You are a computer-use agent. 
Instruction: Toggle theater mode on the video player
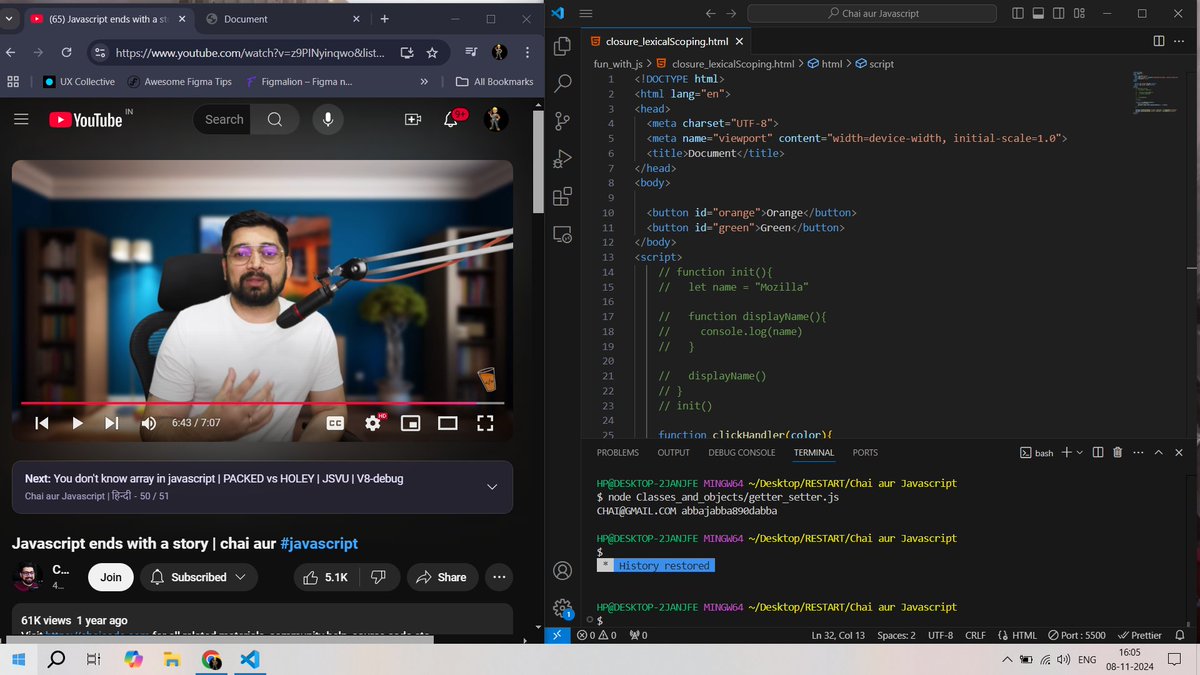tap(447, 422)
